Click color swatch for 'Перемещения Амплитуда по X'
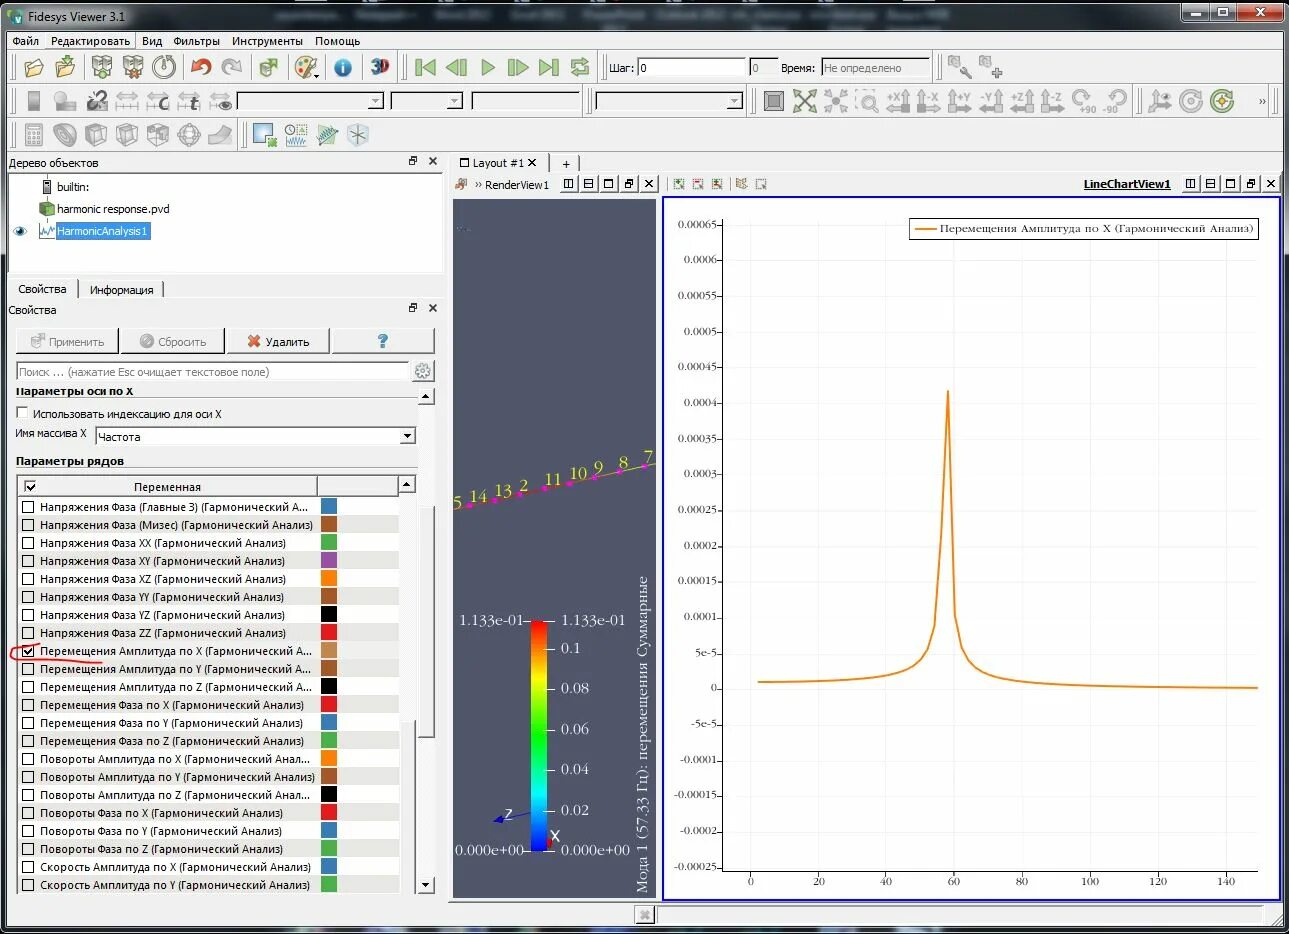1289x934 pixels. (x=329, y=651)
